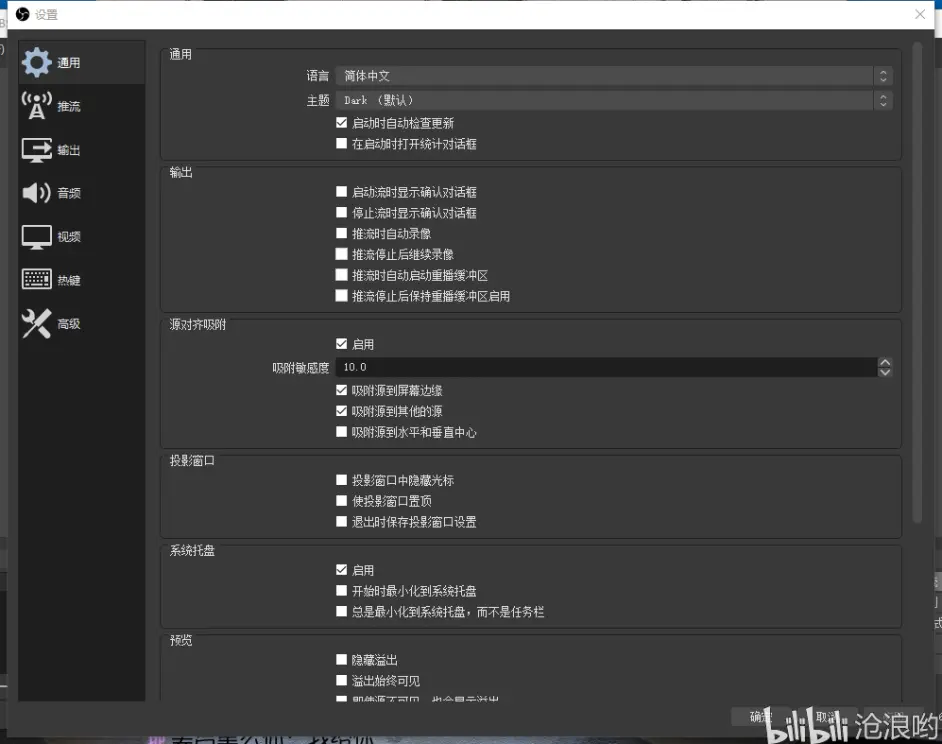The image size is (942, 744).
Task: Check 总是最小化到系统托盘，而不是任务栏
Action: coord(341,611)
